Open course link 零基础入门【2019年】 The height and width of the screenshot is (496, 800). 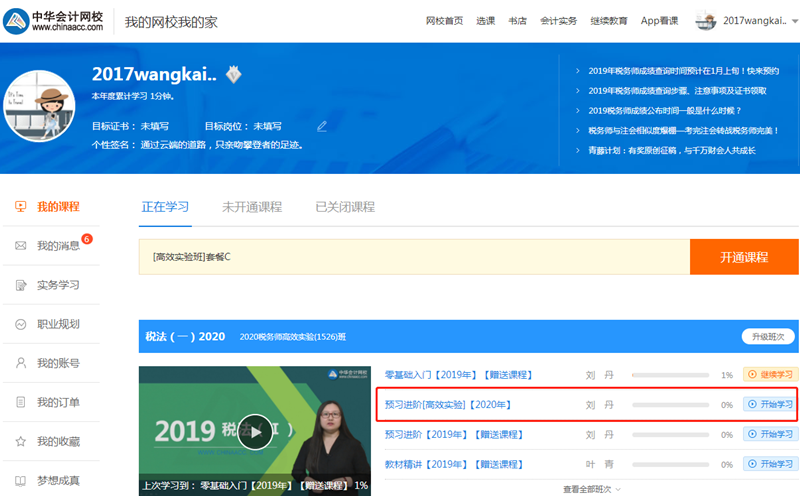(459, 375)
